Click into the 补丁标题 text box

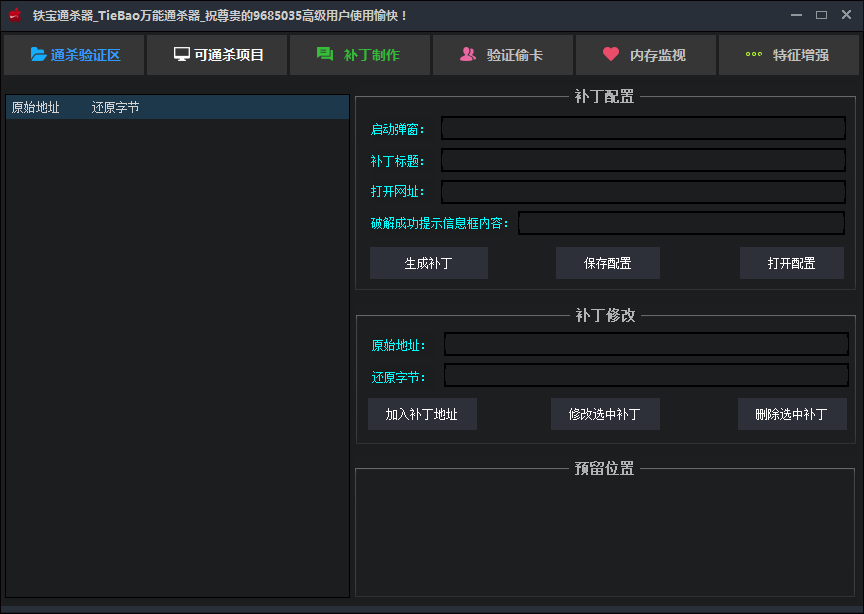(643, 160)
